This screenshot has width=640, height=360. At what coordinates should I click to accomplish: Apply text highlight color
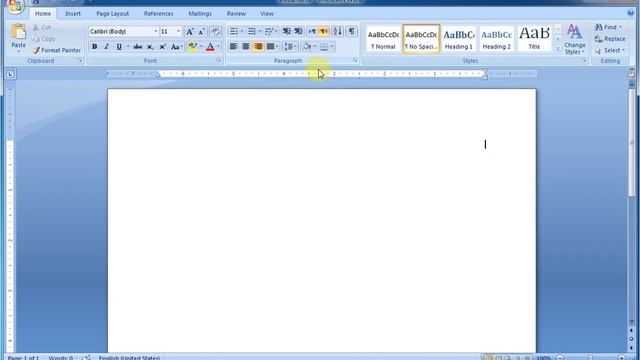(193, 47)
